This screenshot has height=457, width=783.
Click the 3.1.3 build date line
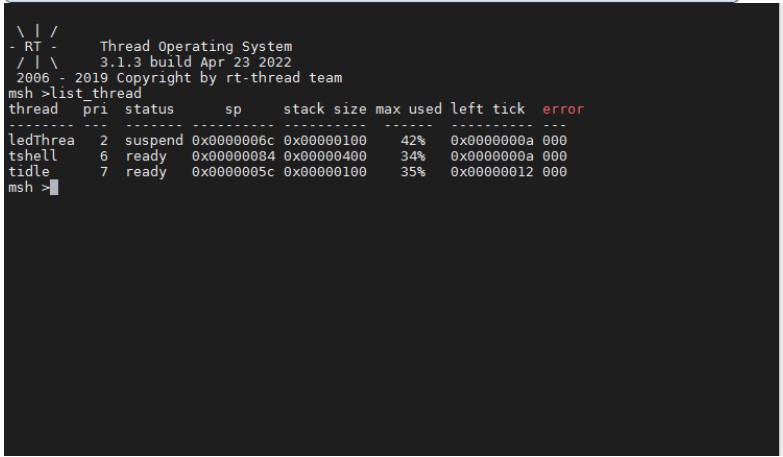[195, 62]
